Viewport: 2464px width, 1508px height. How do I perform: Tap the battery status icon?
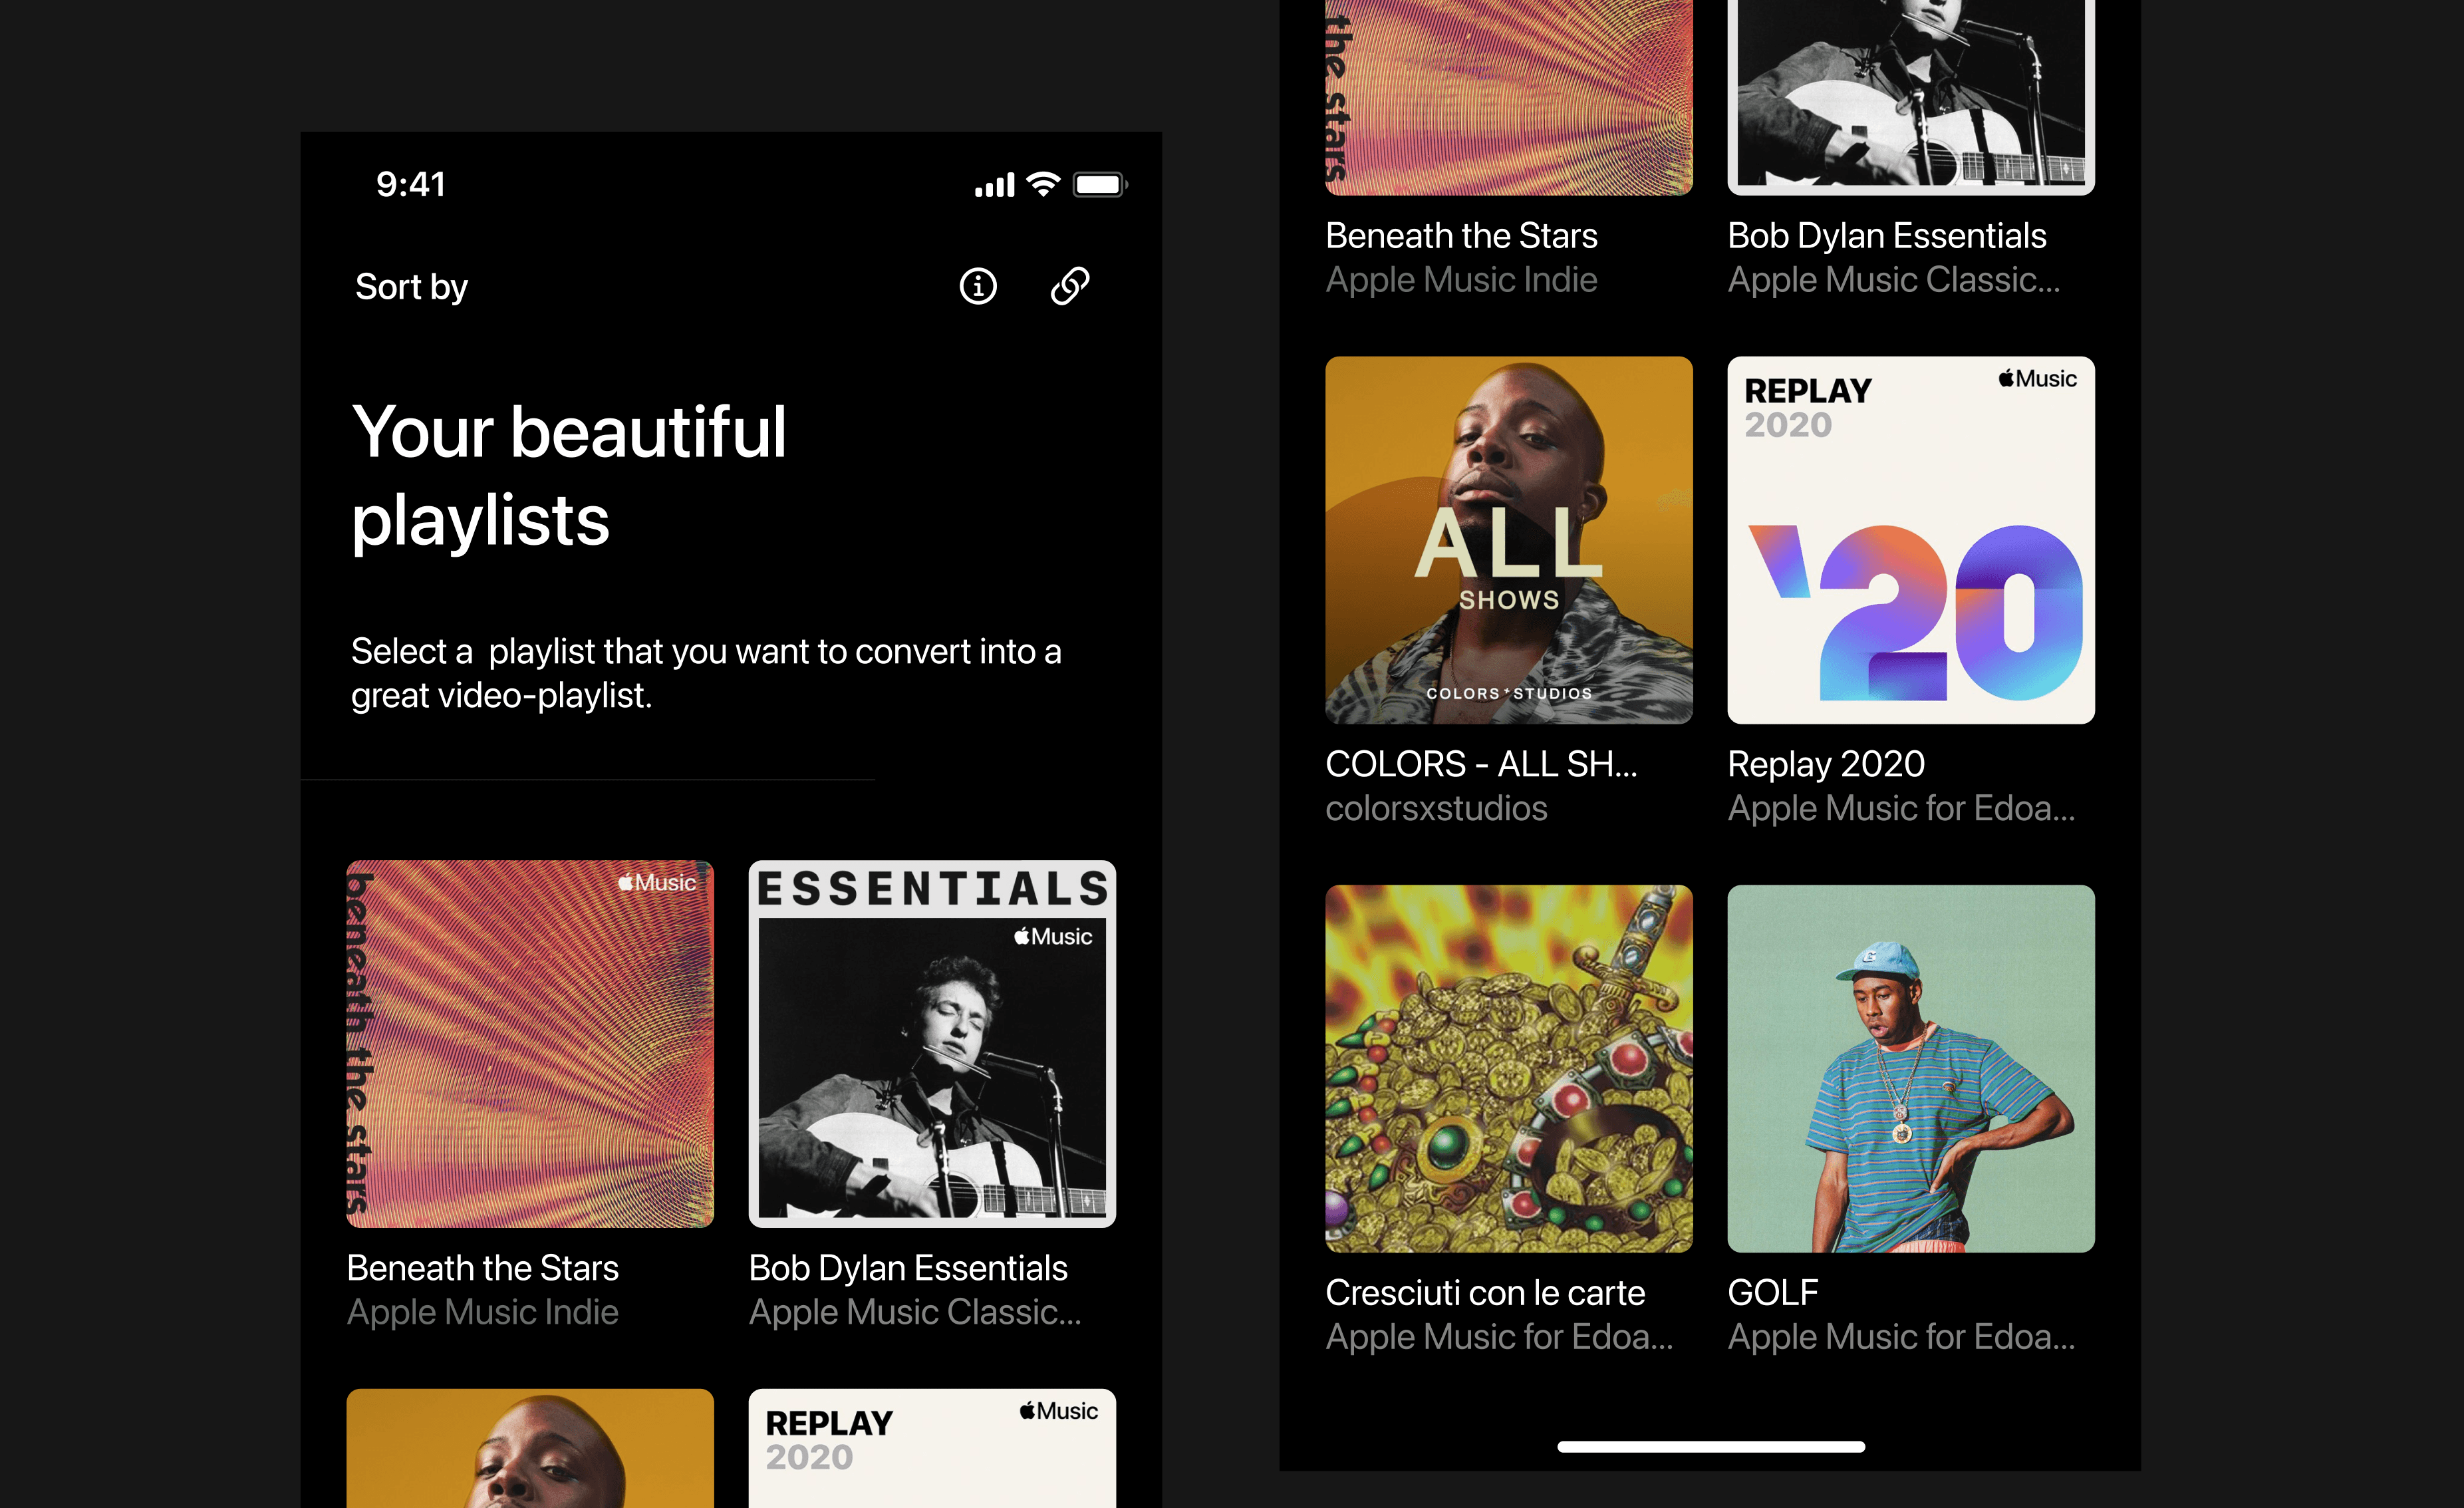1099,185
